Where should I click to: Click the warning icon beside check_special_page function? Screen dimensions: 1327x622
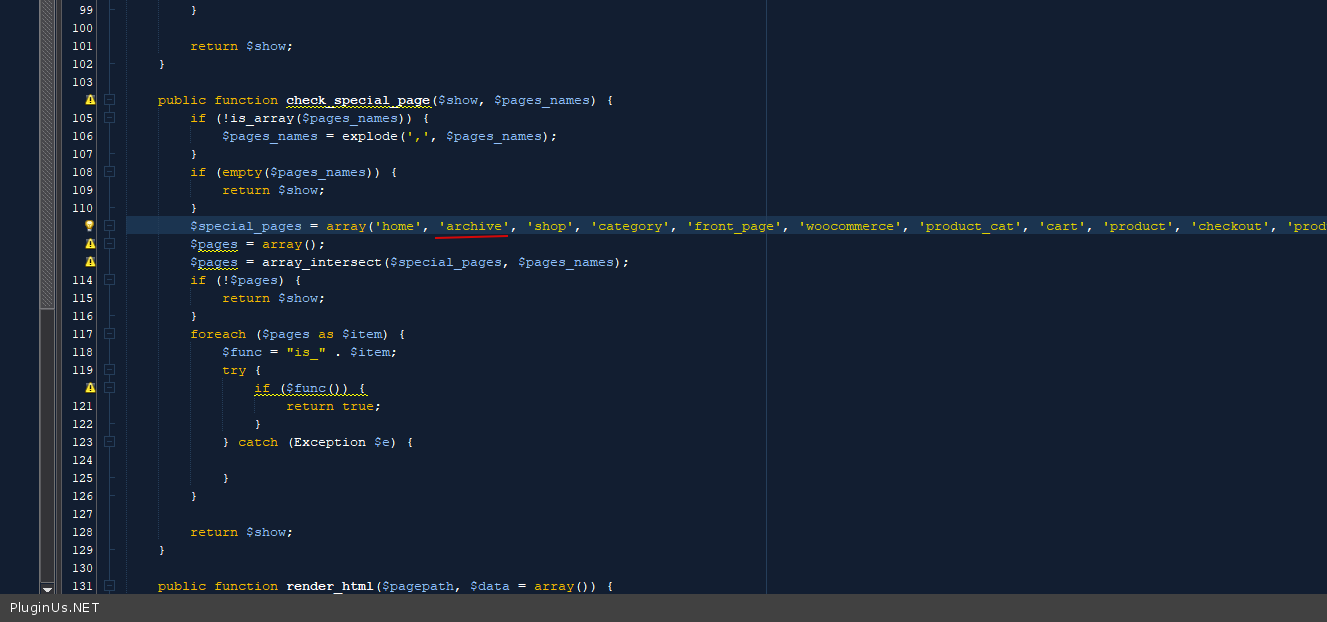[90, 100]
